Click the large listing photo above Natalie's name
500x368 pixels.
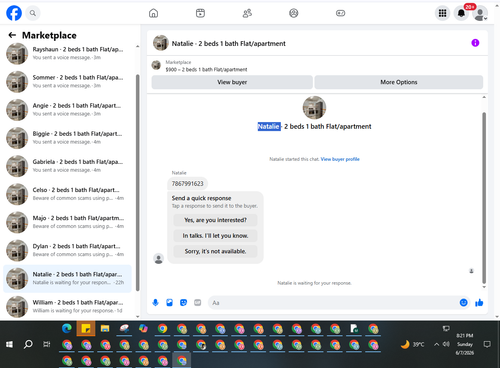click(314, 107)
